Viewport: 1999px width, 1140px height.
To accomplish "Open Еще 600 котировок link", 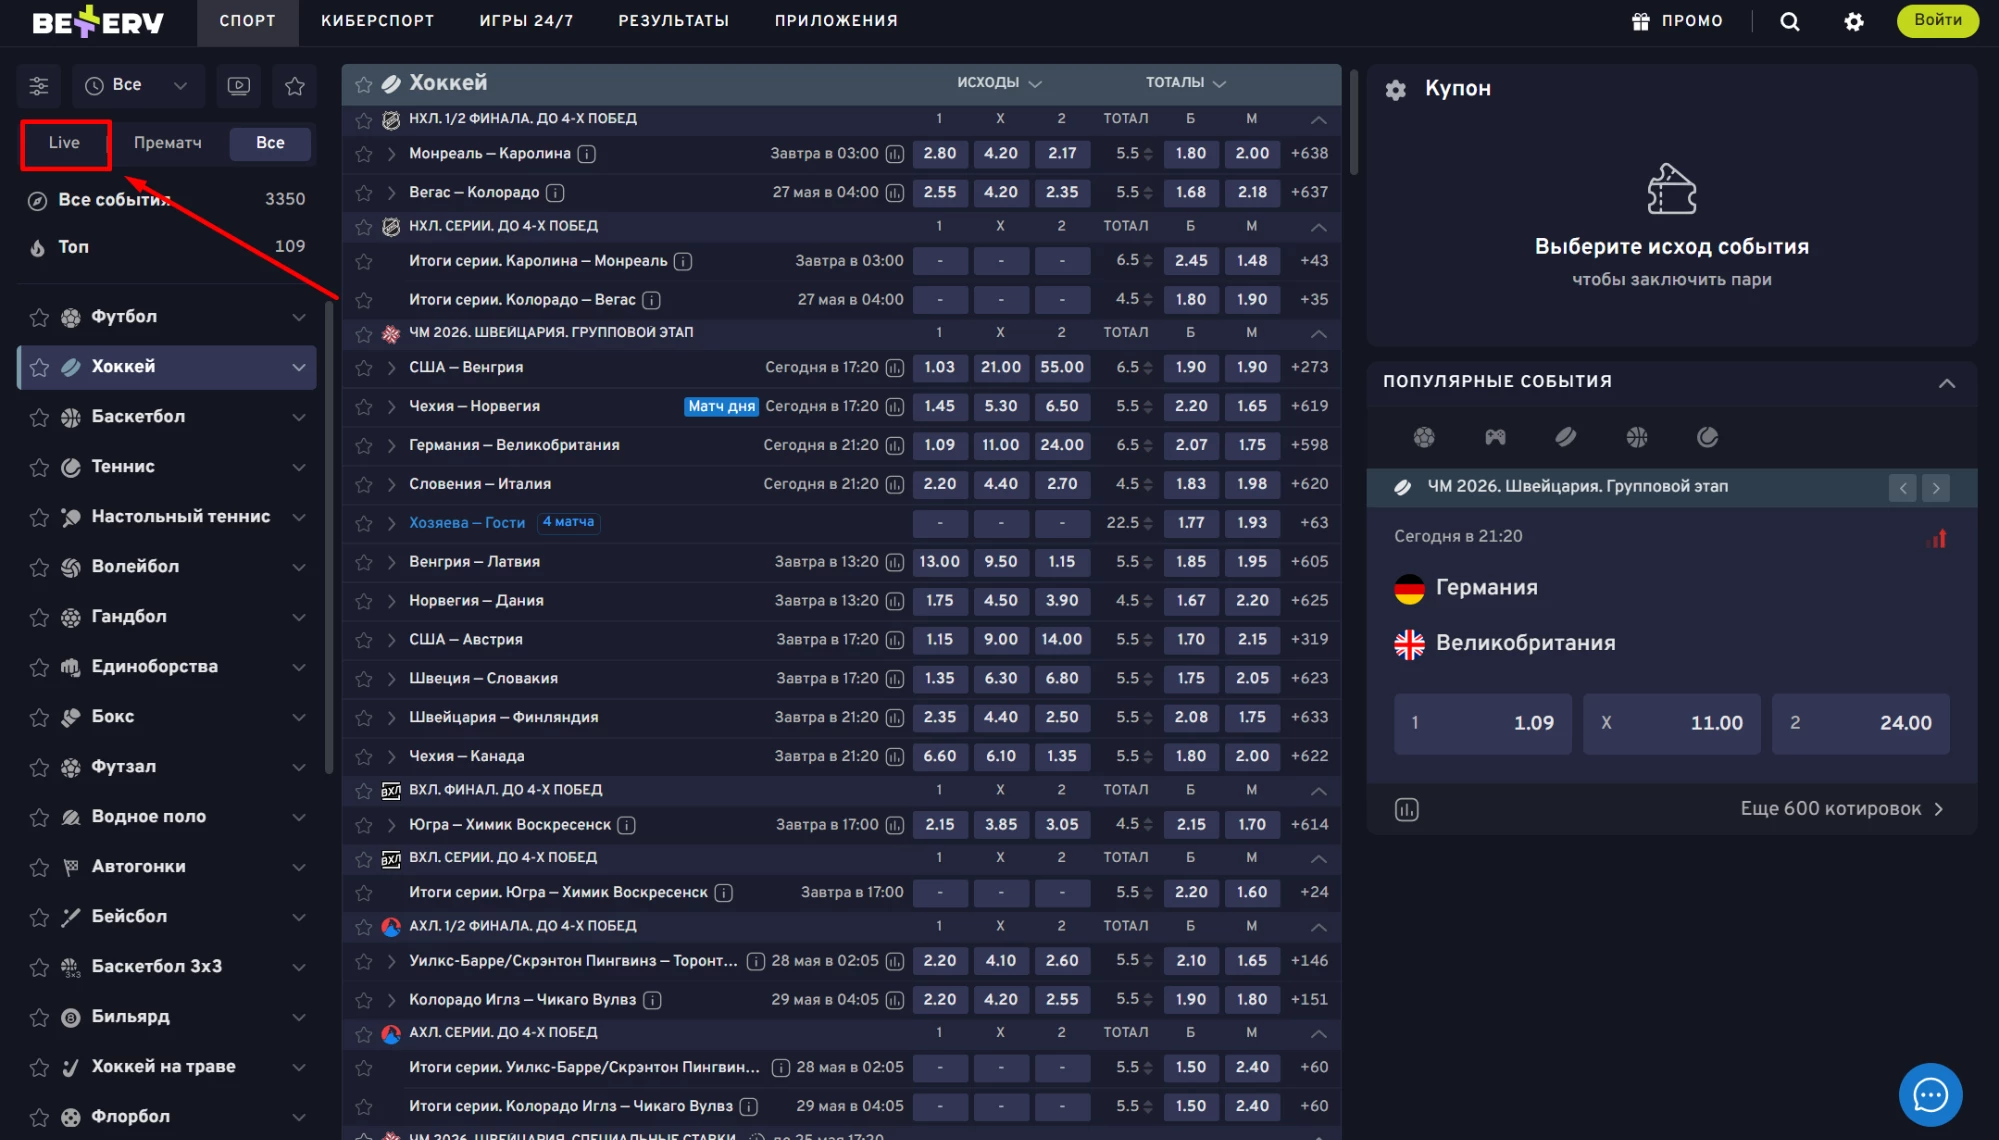I will (x=1843, y=809).
